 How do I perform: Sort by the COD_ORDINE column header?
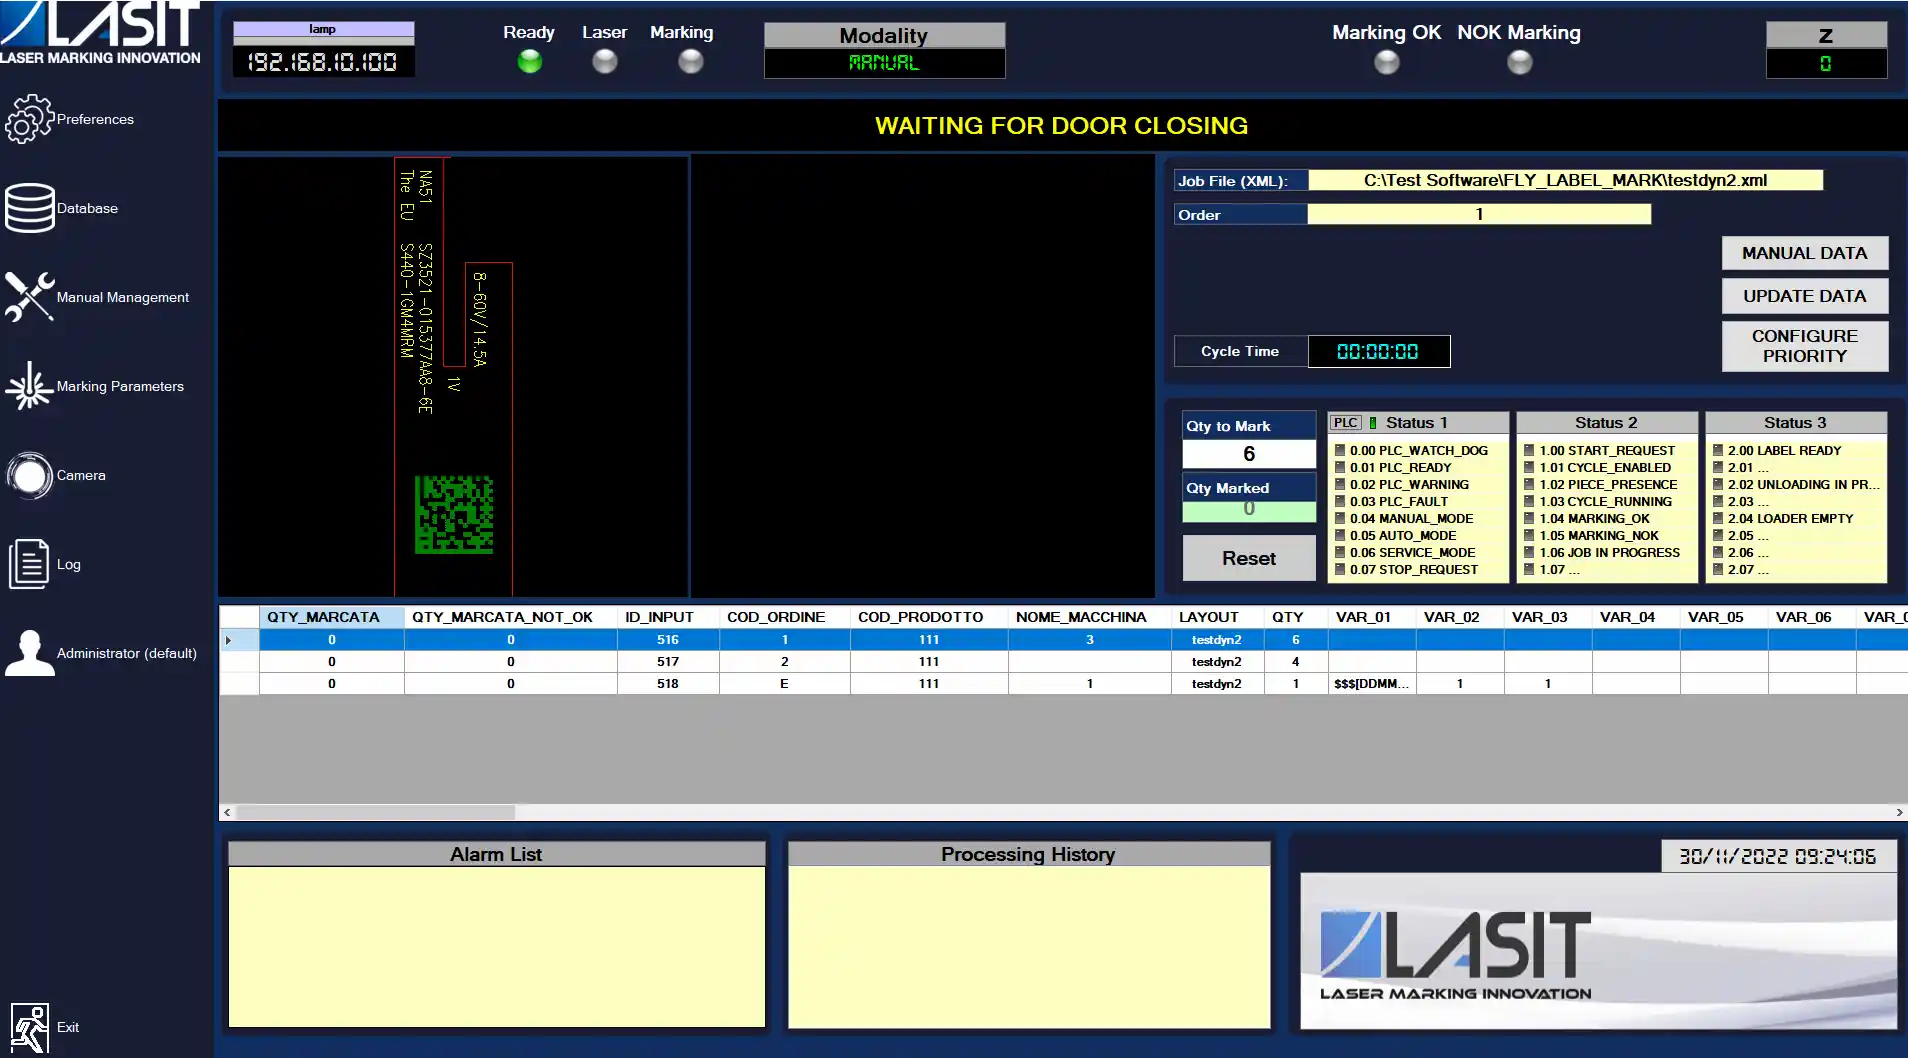tap(776, 617)
